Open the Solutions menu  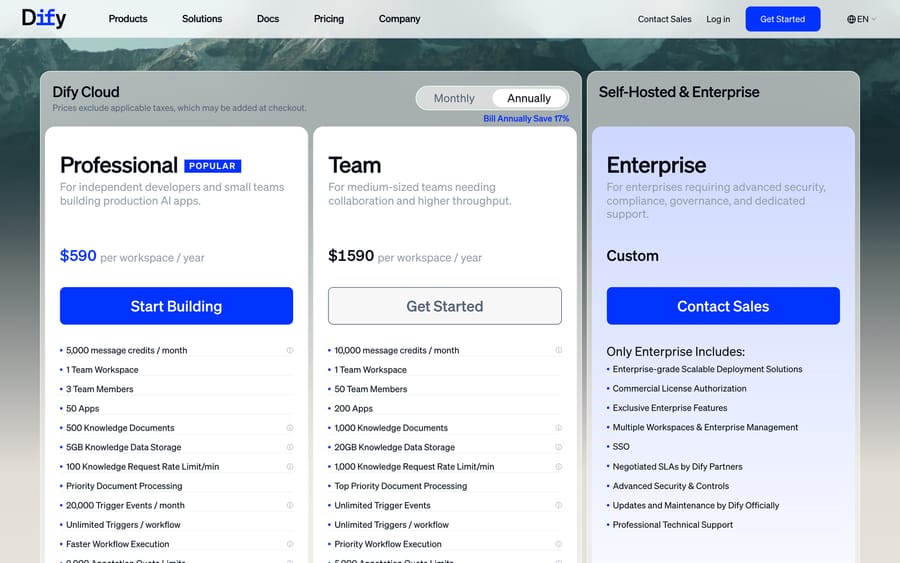202,19
